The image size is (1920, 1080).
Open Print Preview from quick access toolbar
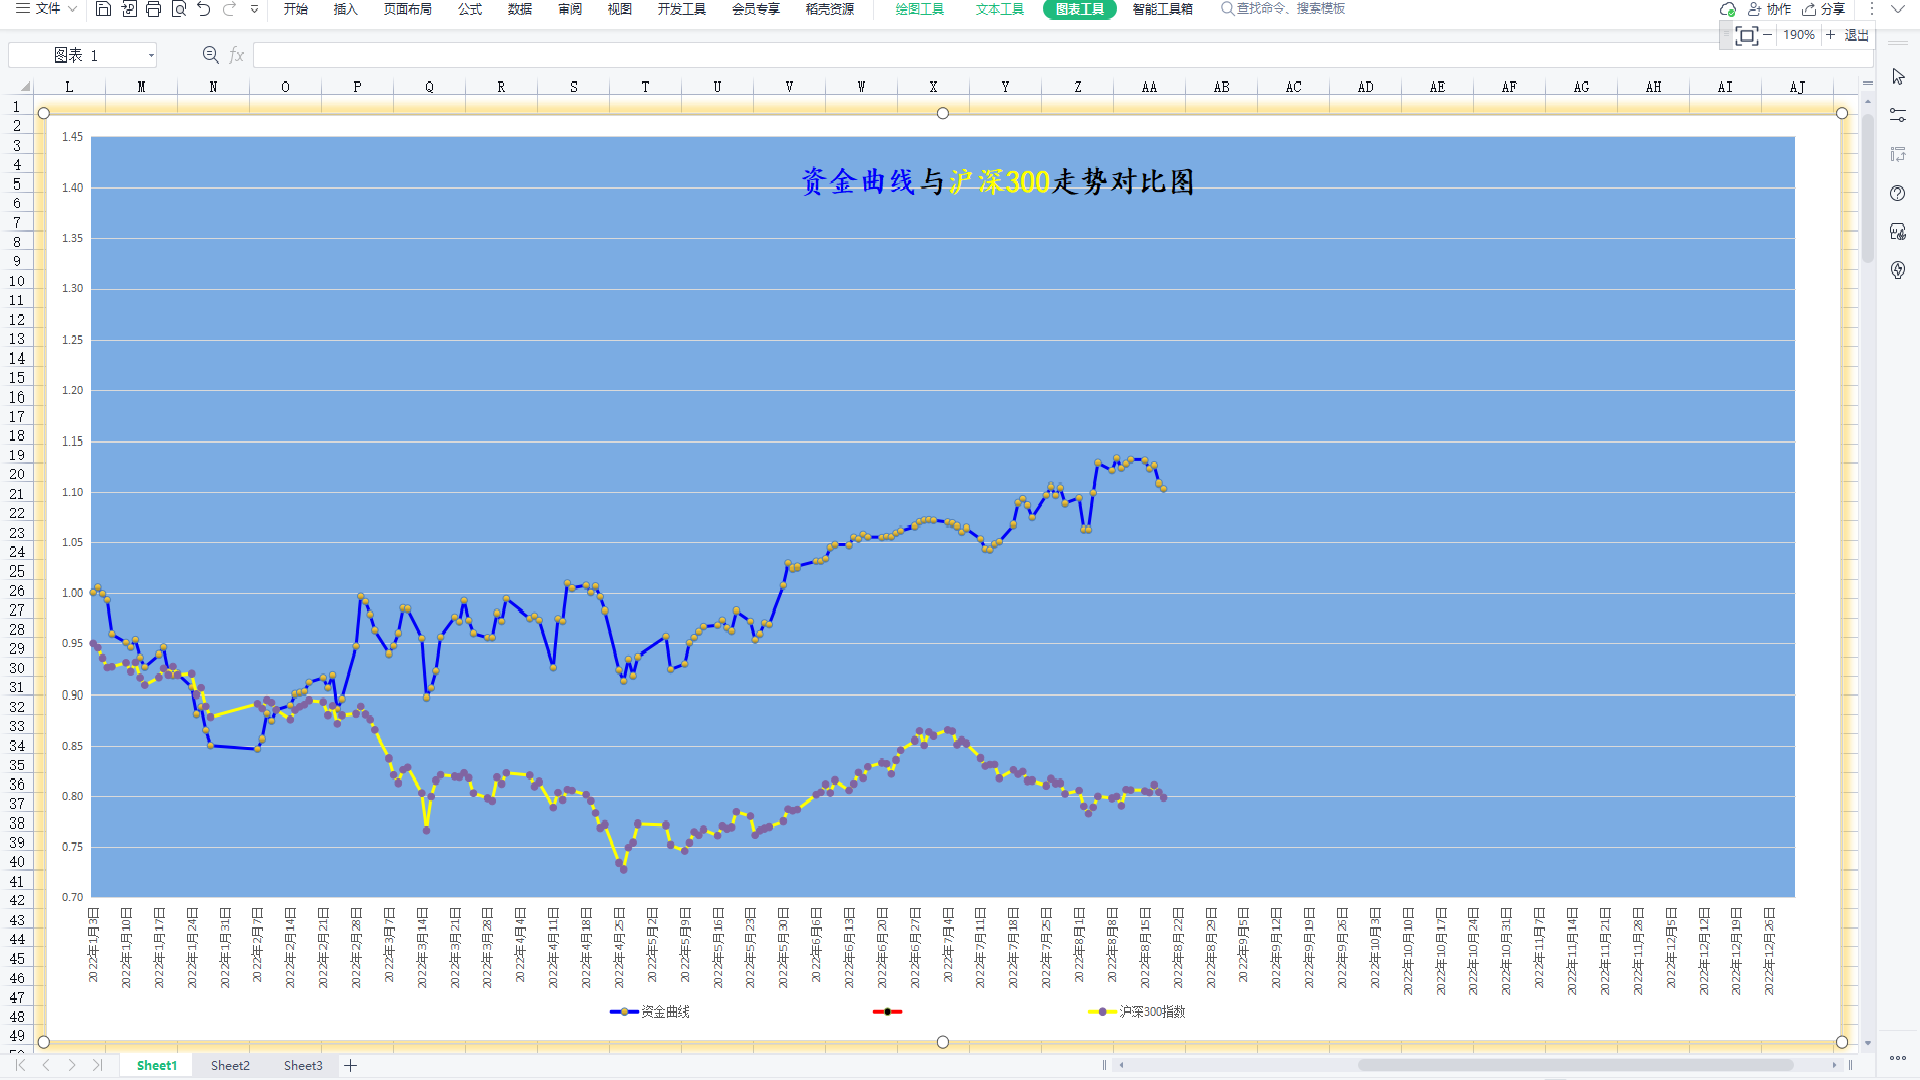point(179,9)
